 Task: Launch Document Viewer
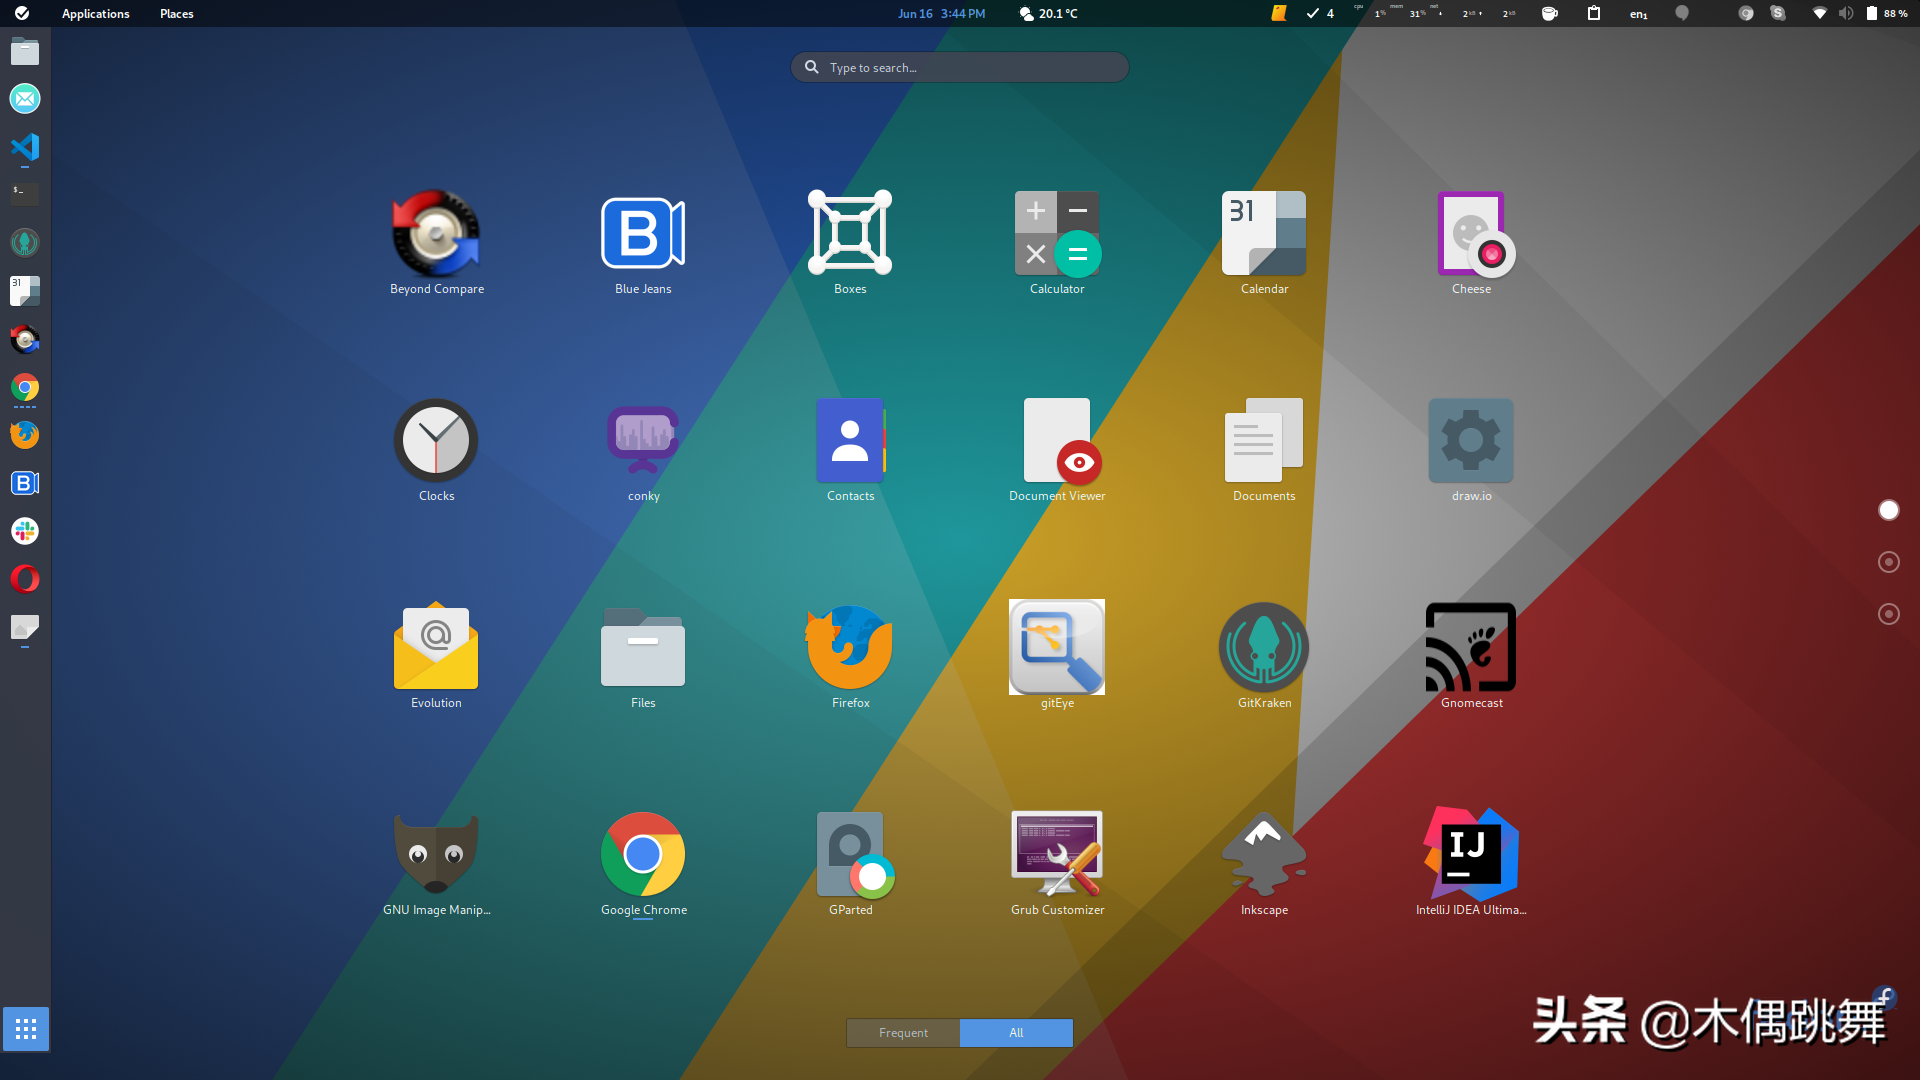[1057, 450]
